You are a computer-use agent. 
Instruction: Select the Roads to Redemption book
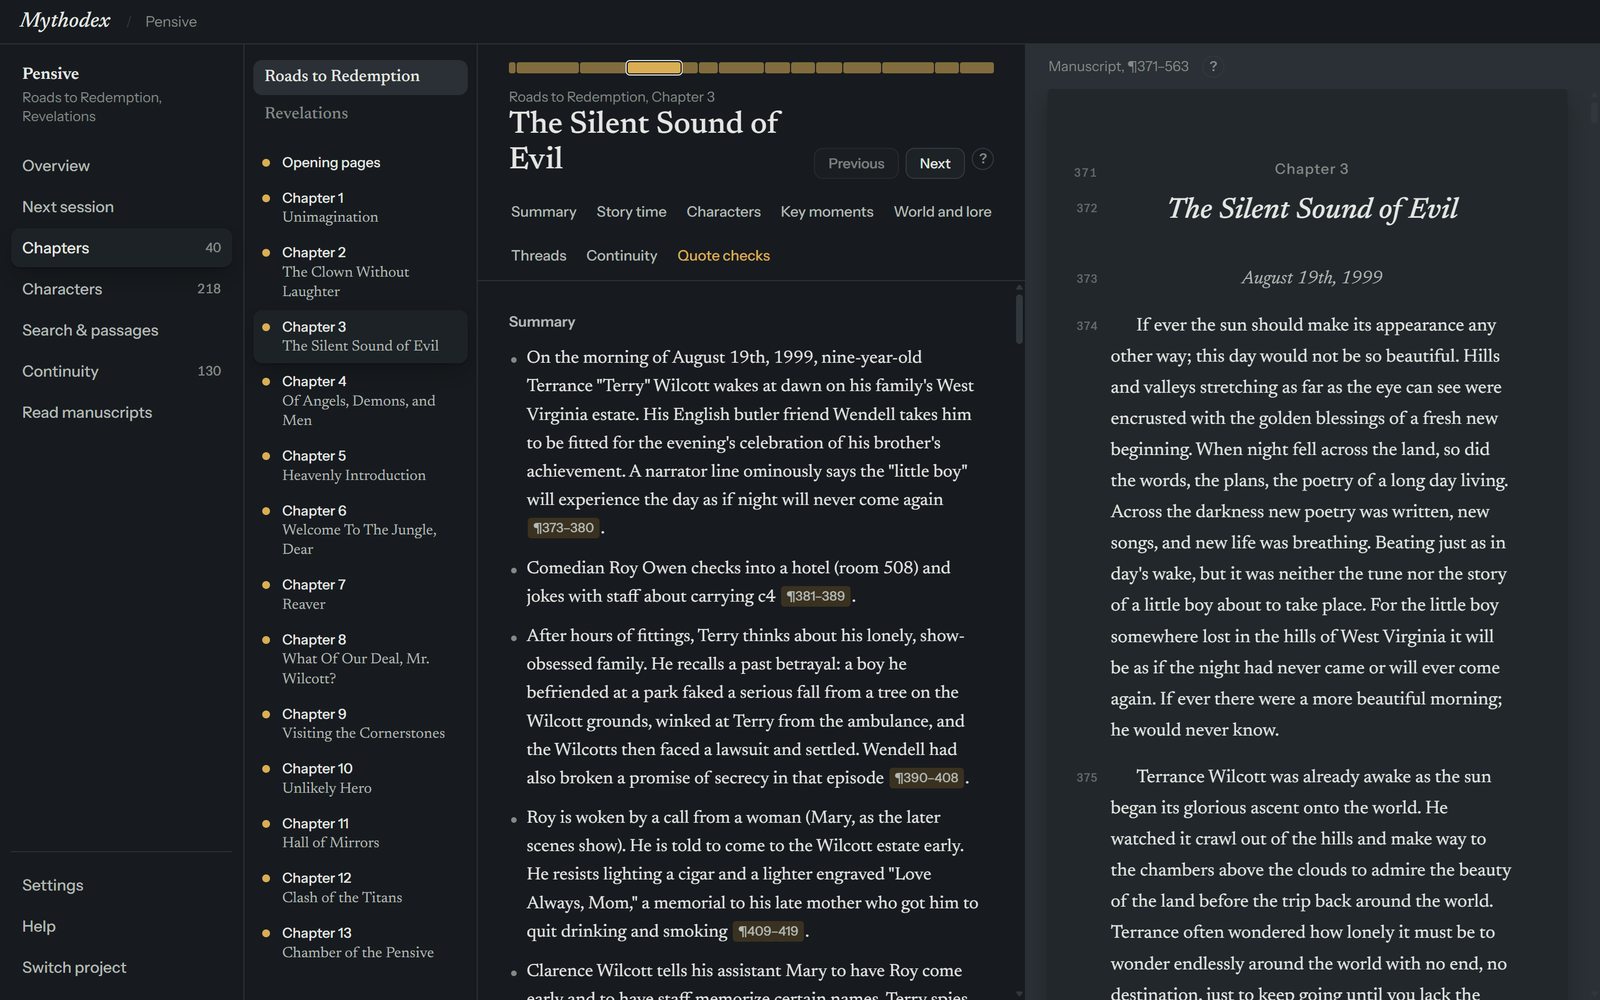tap(360, 77)
